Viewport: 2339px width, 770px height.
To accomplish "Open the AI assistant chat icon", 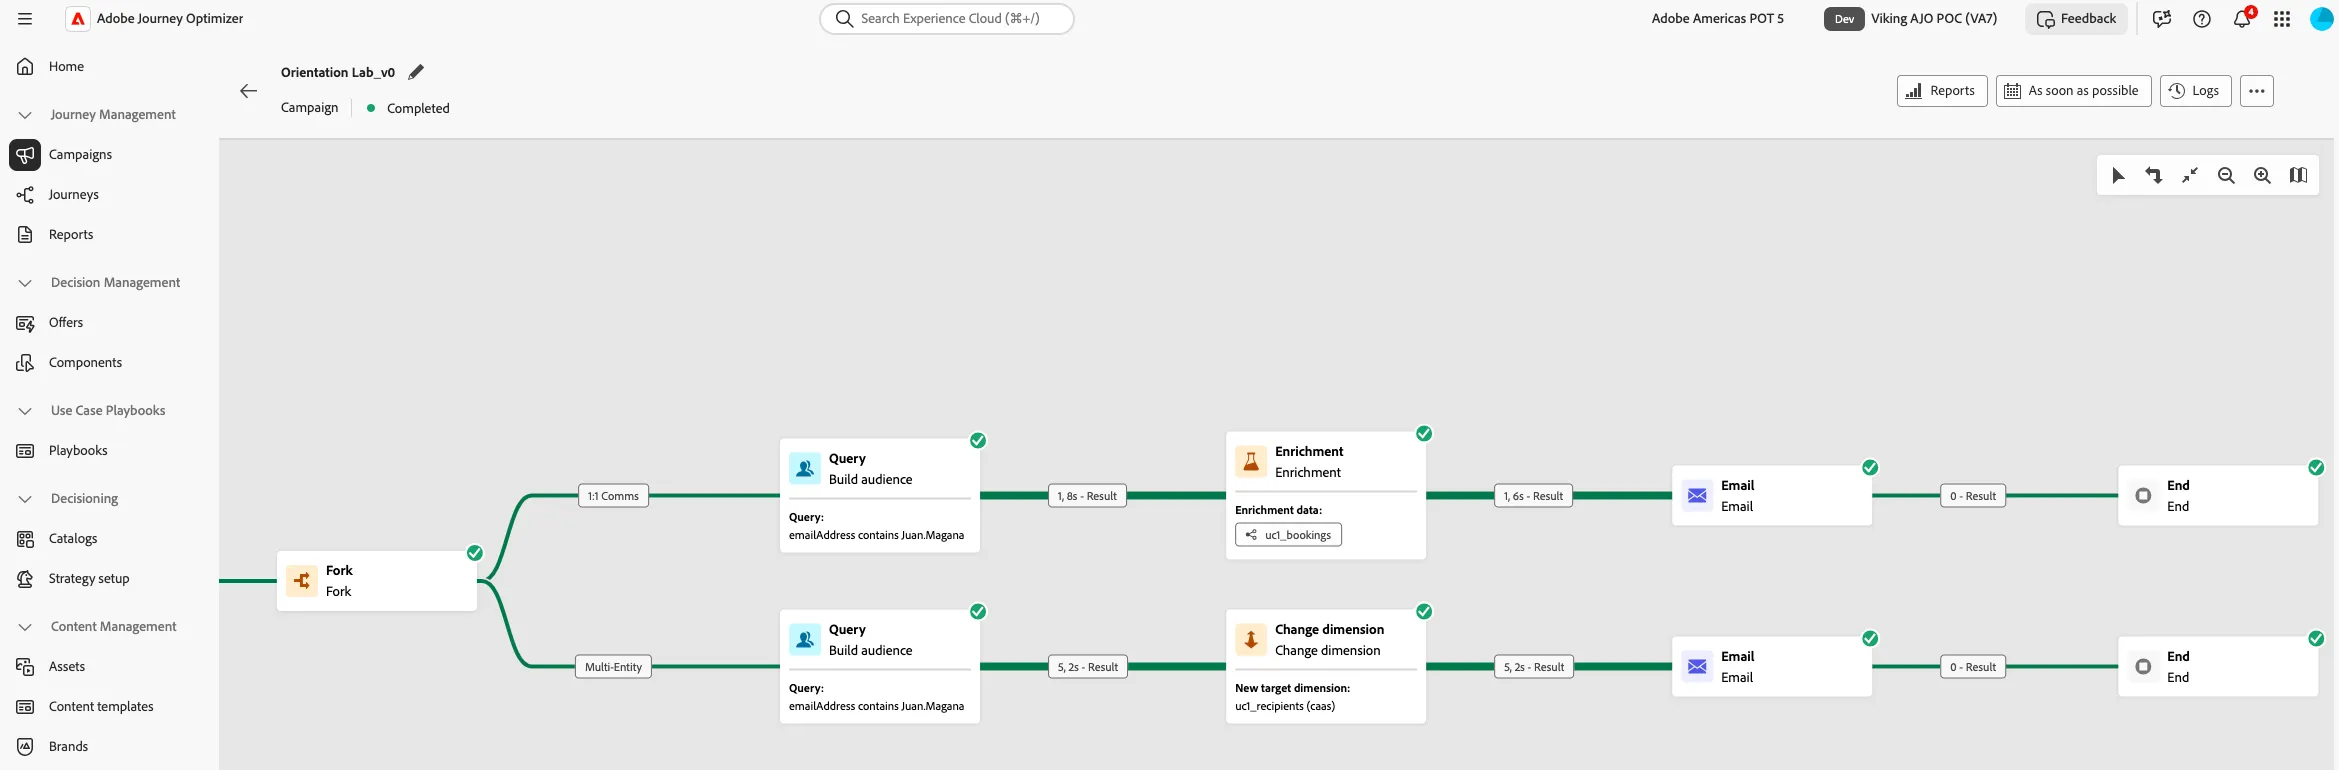I will pos(2162,19).
